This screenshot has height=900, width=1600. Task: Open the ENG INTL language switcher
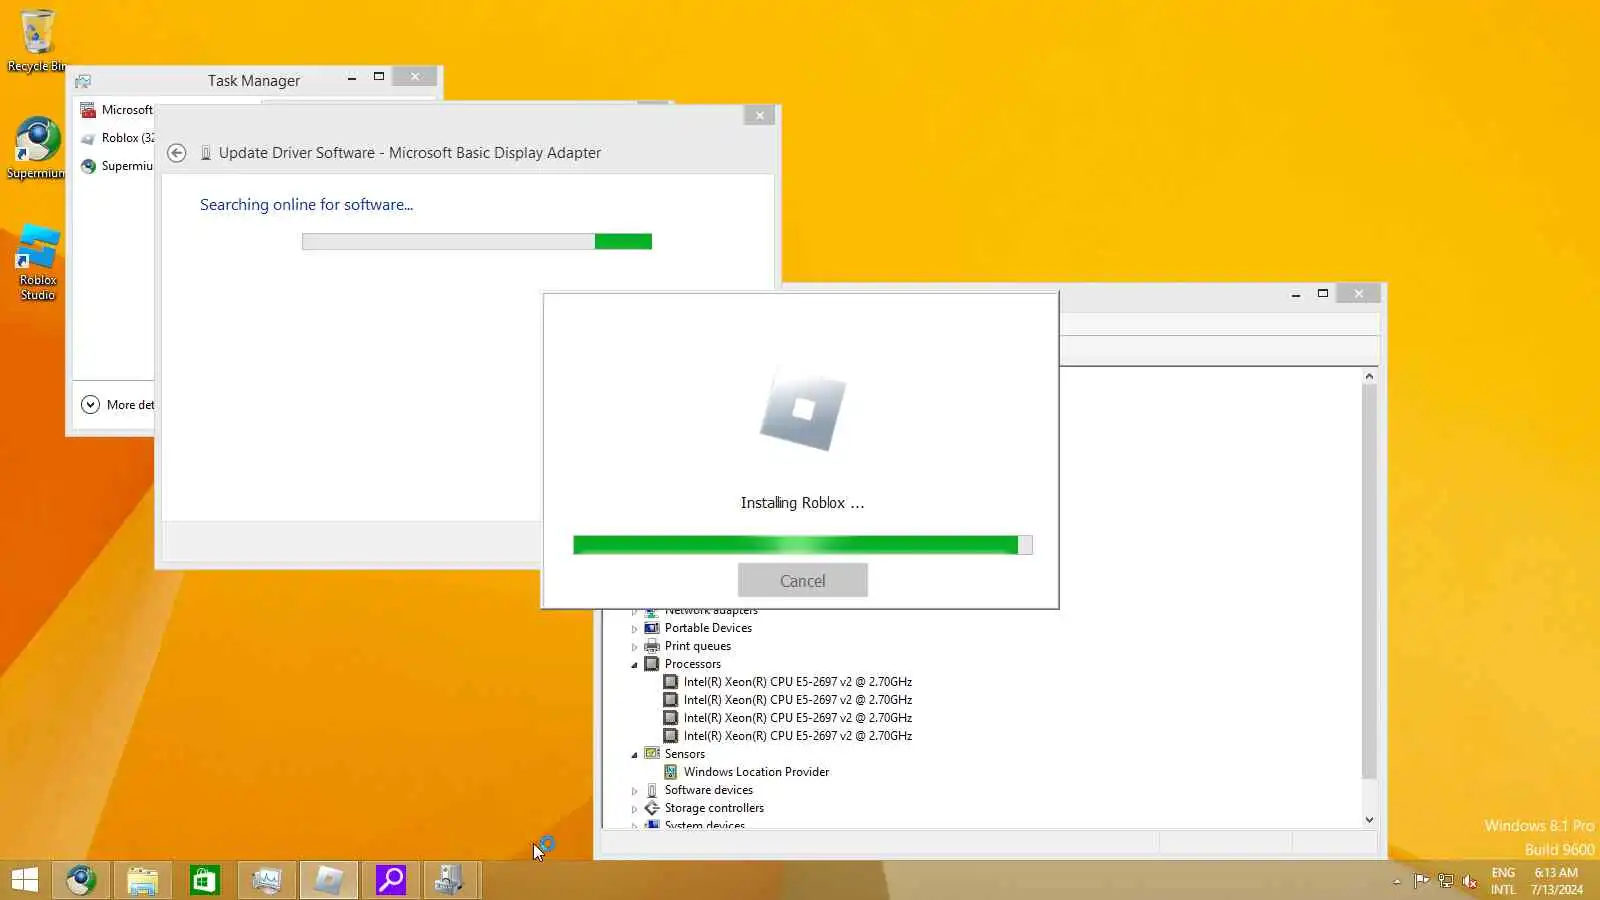(x=1503, y=881)
